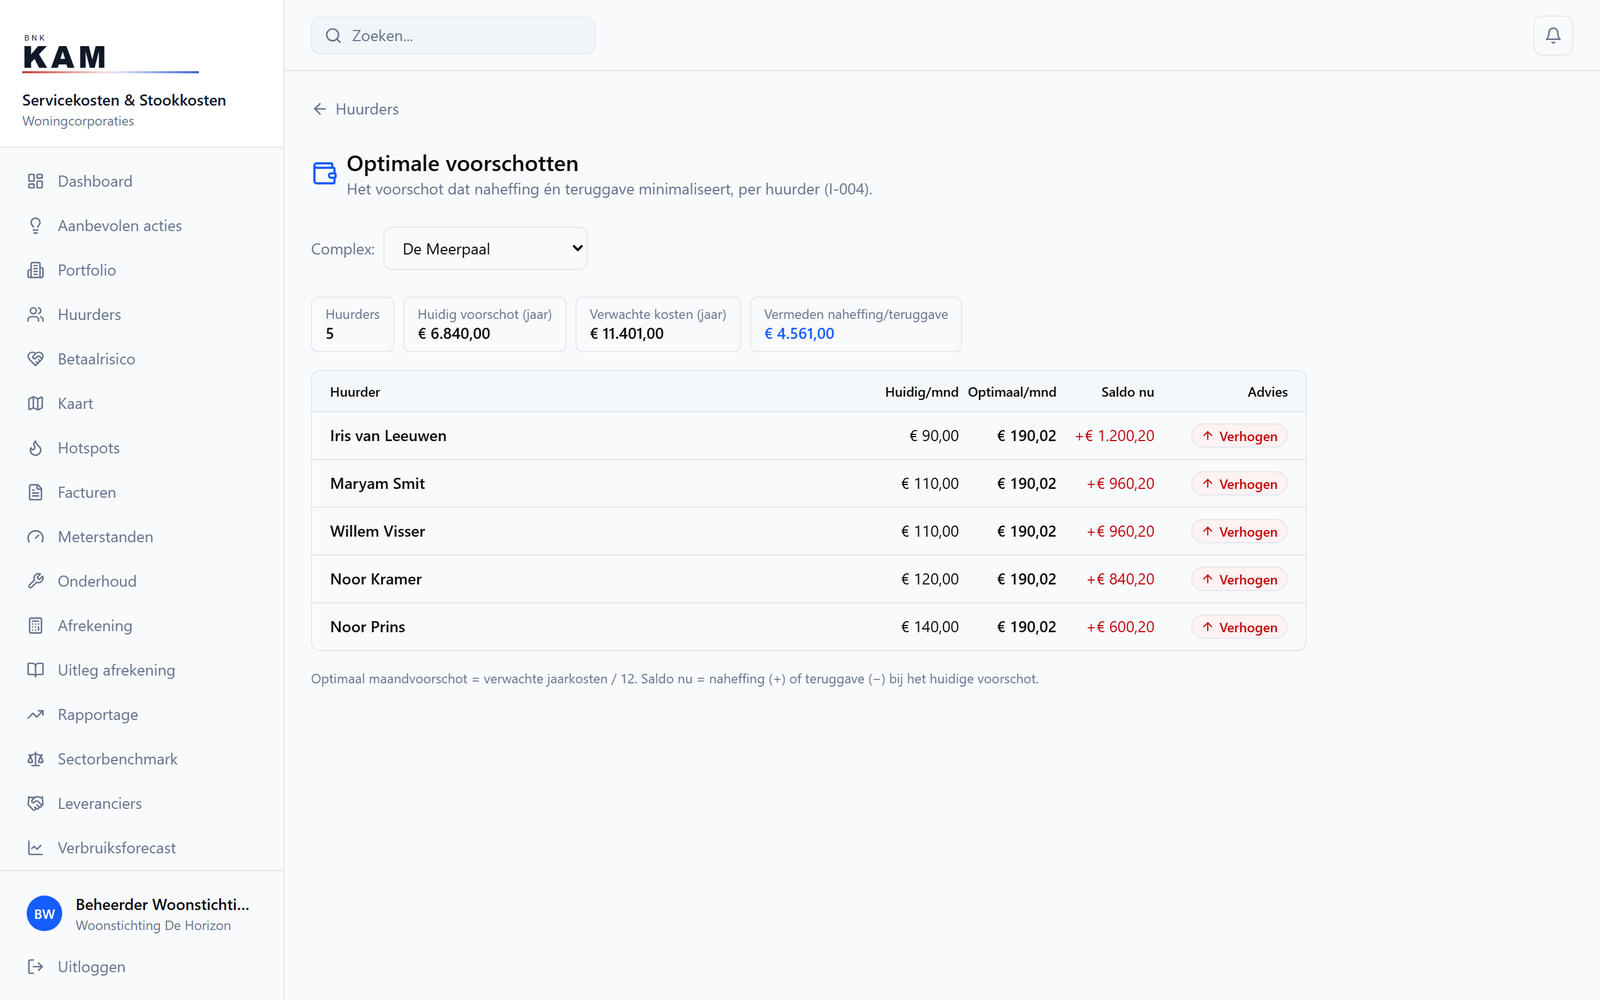Click Verhogen badge for Noor Prins
This screenshot has width=1600, height=1000.
click(x=1239, y=627)
